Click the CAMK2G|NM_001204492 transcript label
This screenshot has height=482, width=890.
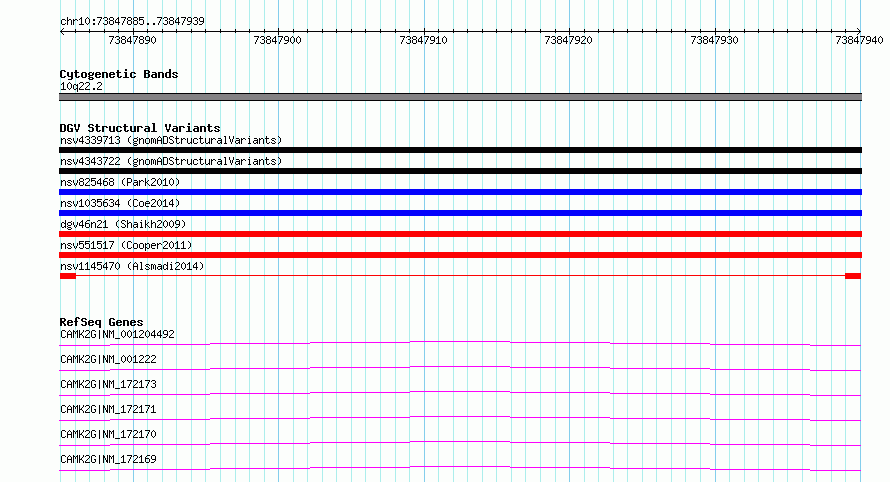pos(117,334)
